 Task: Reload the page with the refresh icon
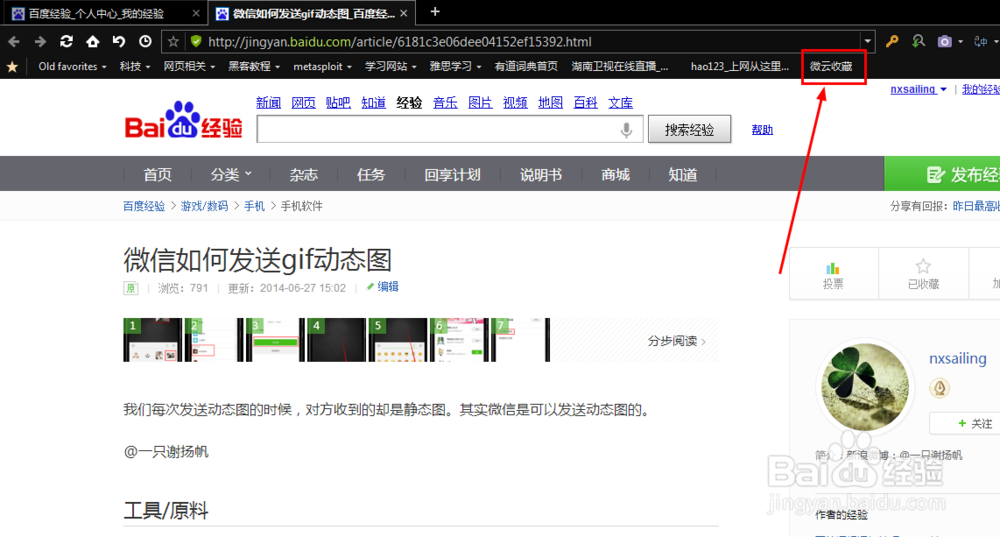click(66, 41)
